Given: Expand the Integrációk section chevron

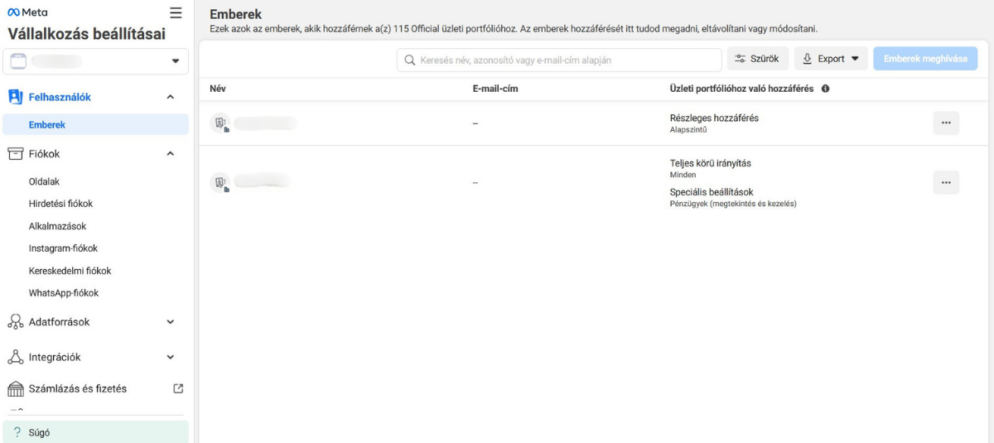Looking at the screenshot, I should [170, 355].
